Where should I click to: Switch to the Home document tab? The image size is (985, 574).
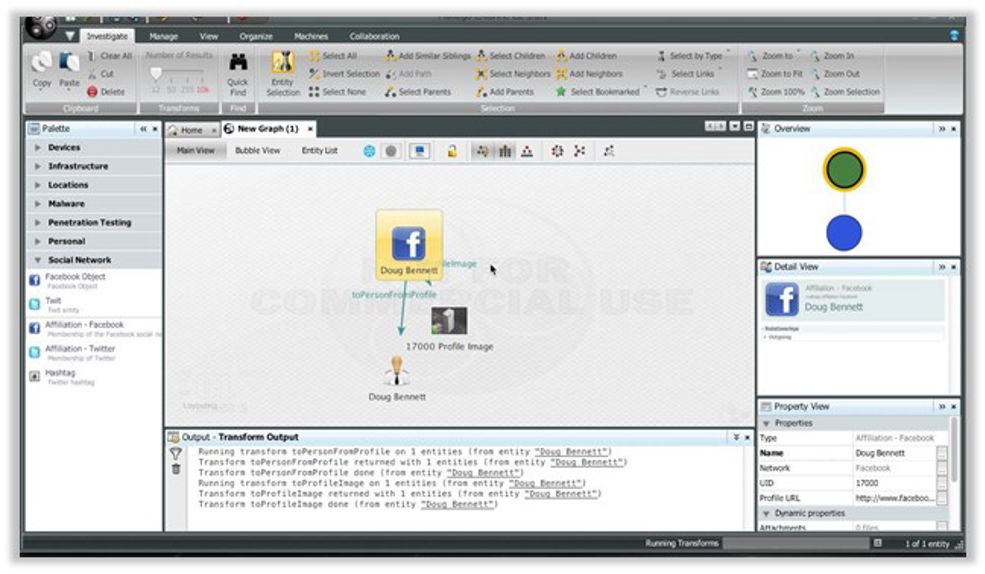pos(192,130)
